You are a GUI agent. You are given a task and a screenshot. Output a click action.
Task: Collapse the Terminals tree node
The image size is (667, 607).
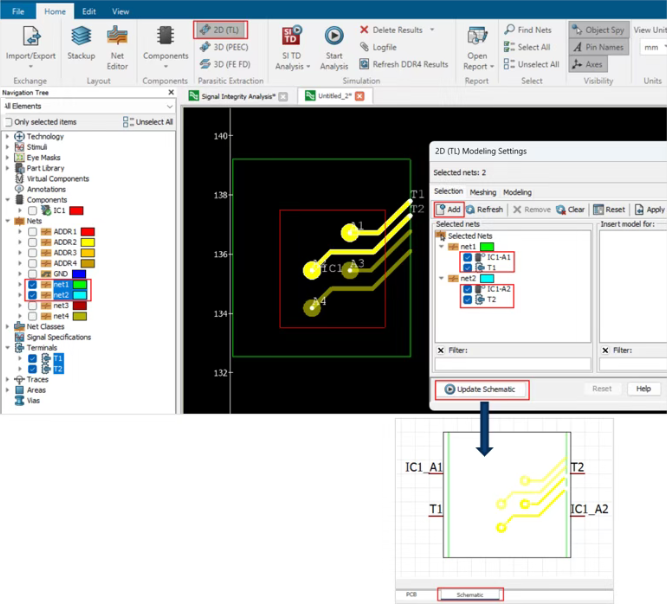pos(7,348)
